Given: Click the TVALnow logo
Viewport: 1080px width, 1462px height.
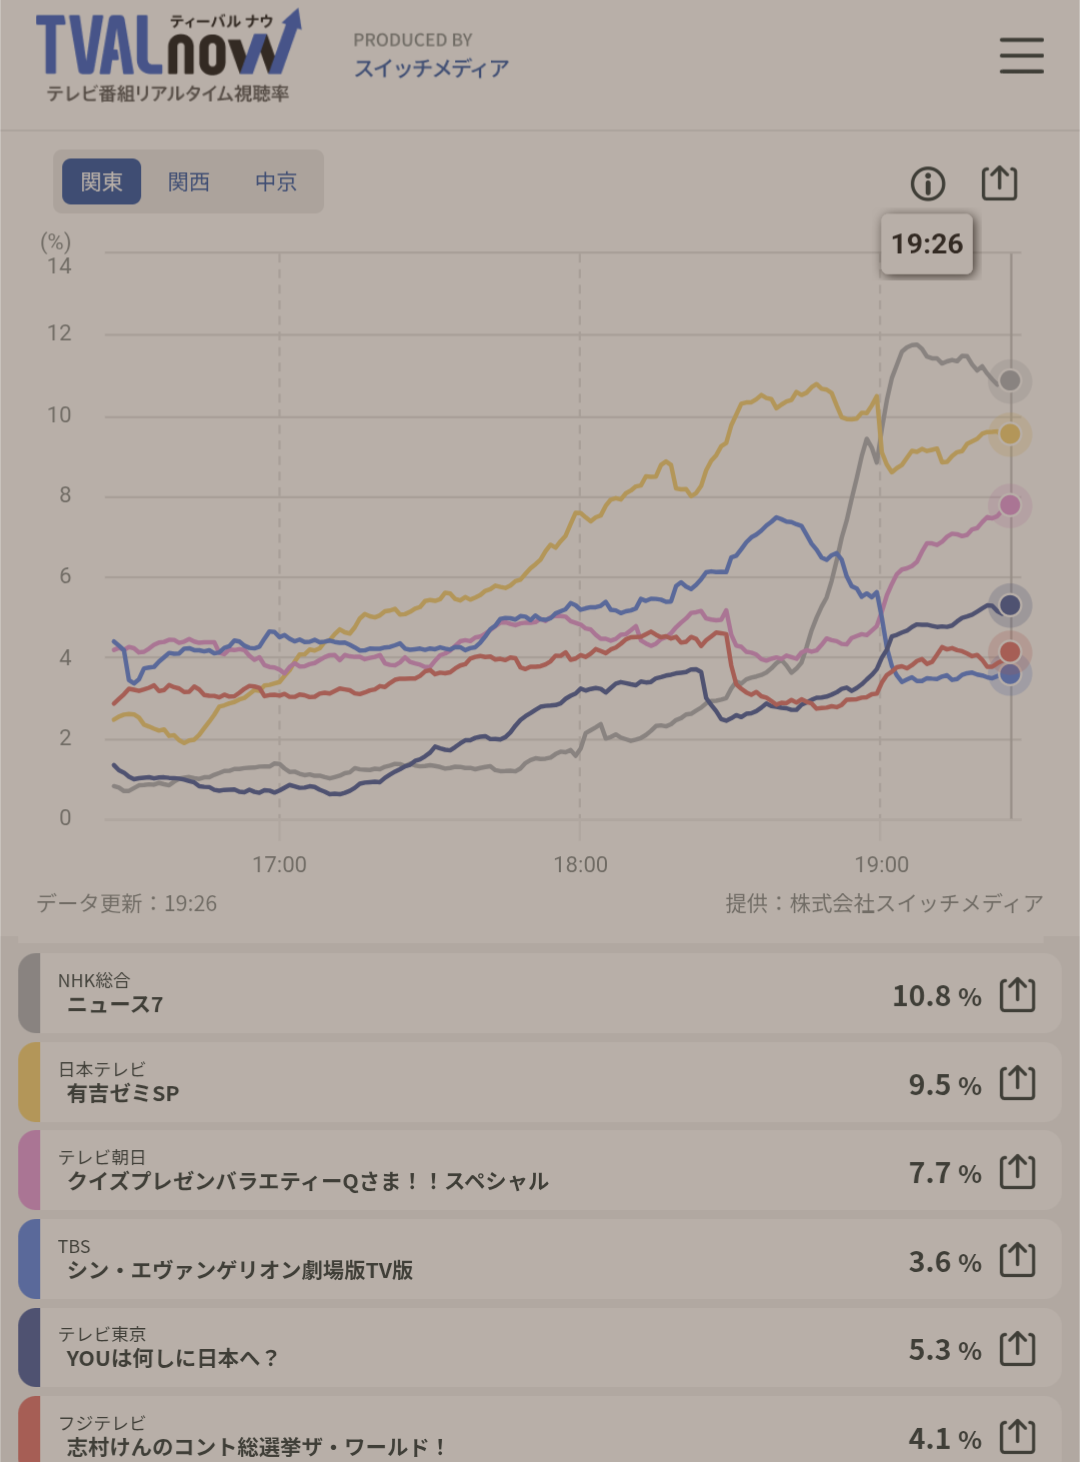Looking at the screenshot, I should 167,57.
